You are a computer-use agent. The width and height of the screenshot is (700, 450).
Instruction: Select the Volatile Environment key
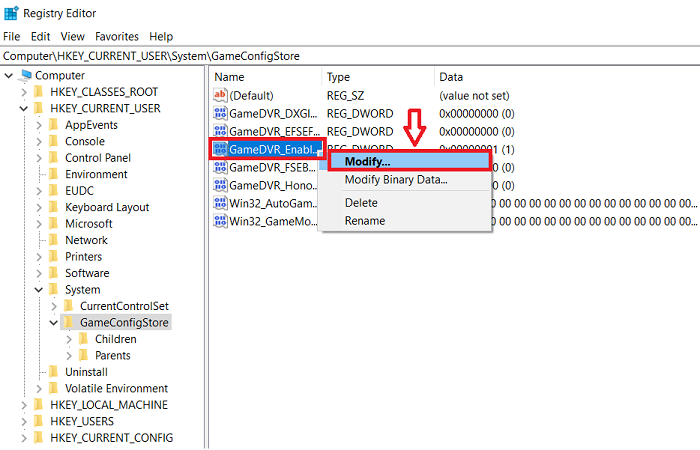coord(117,389)
